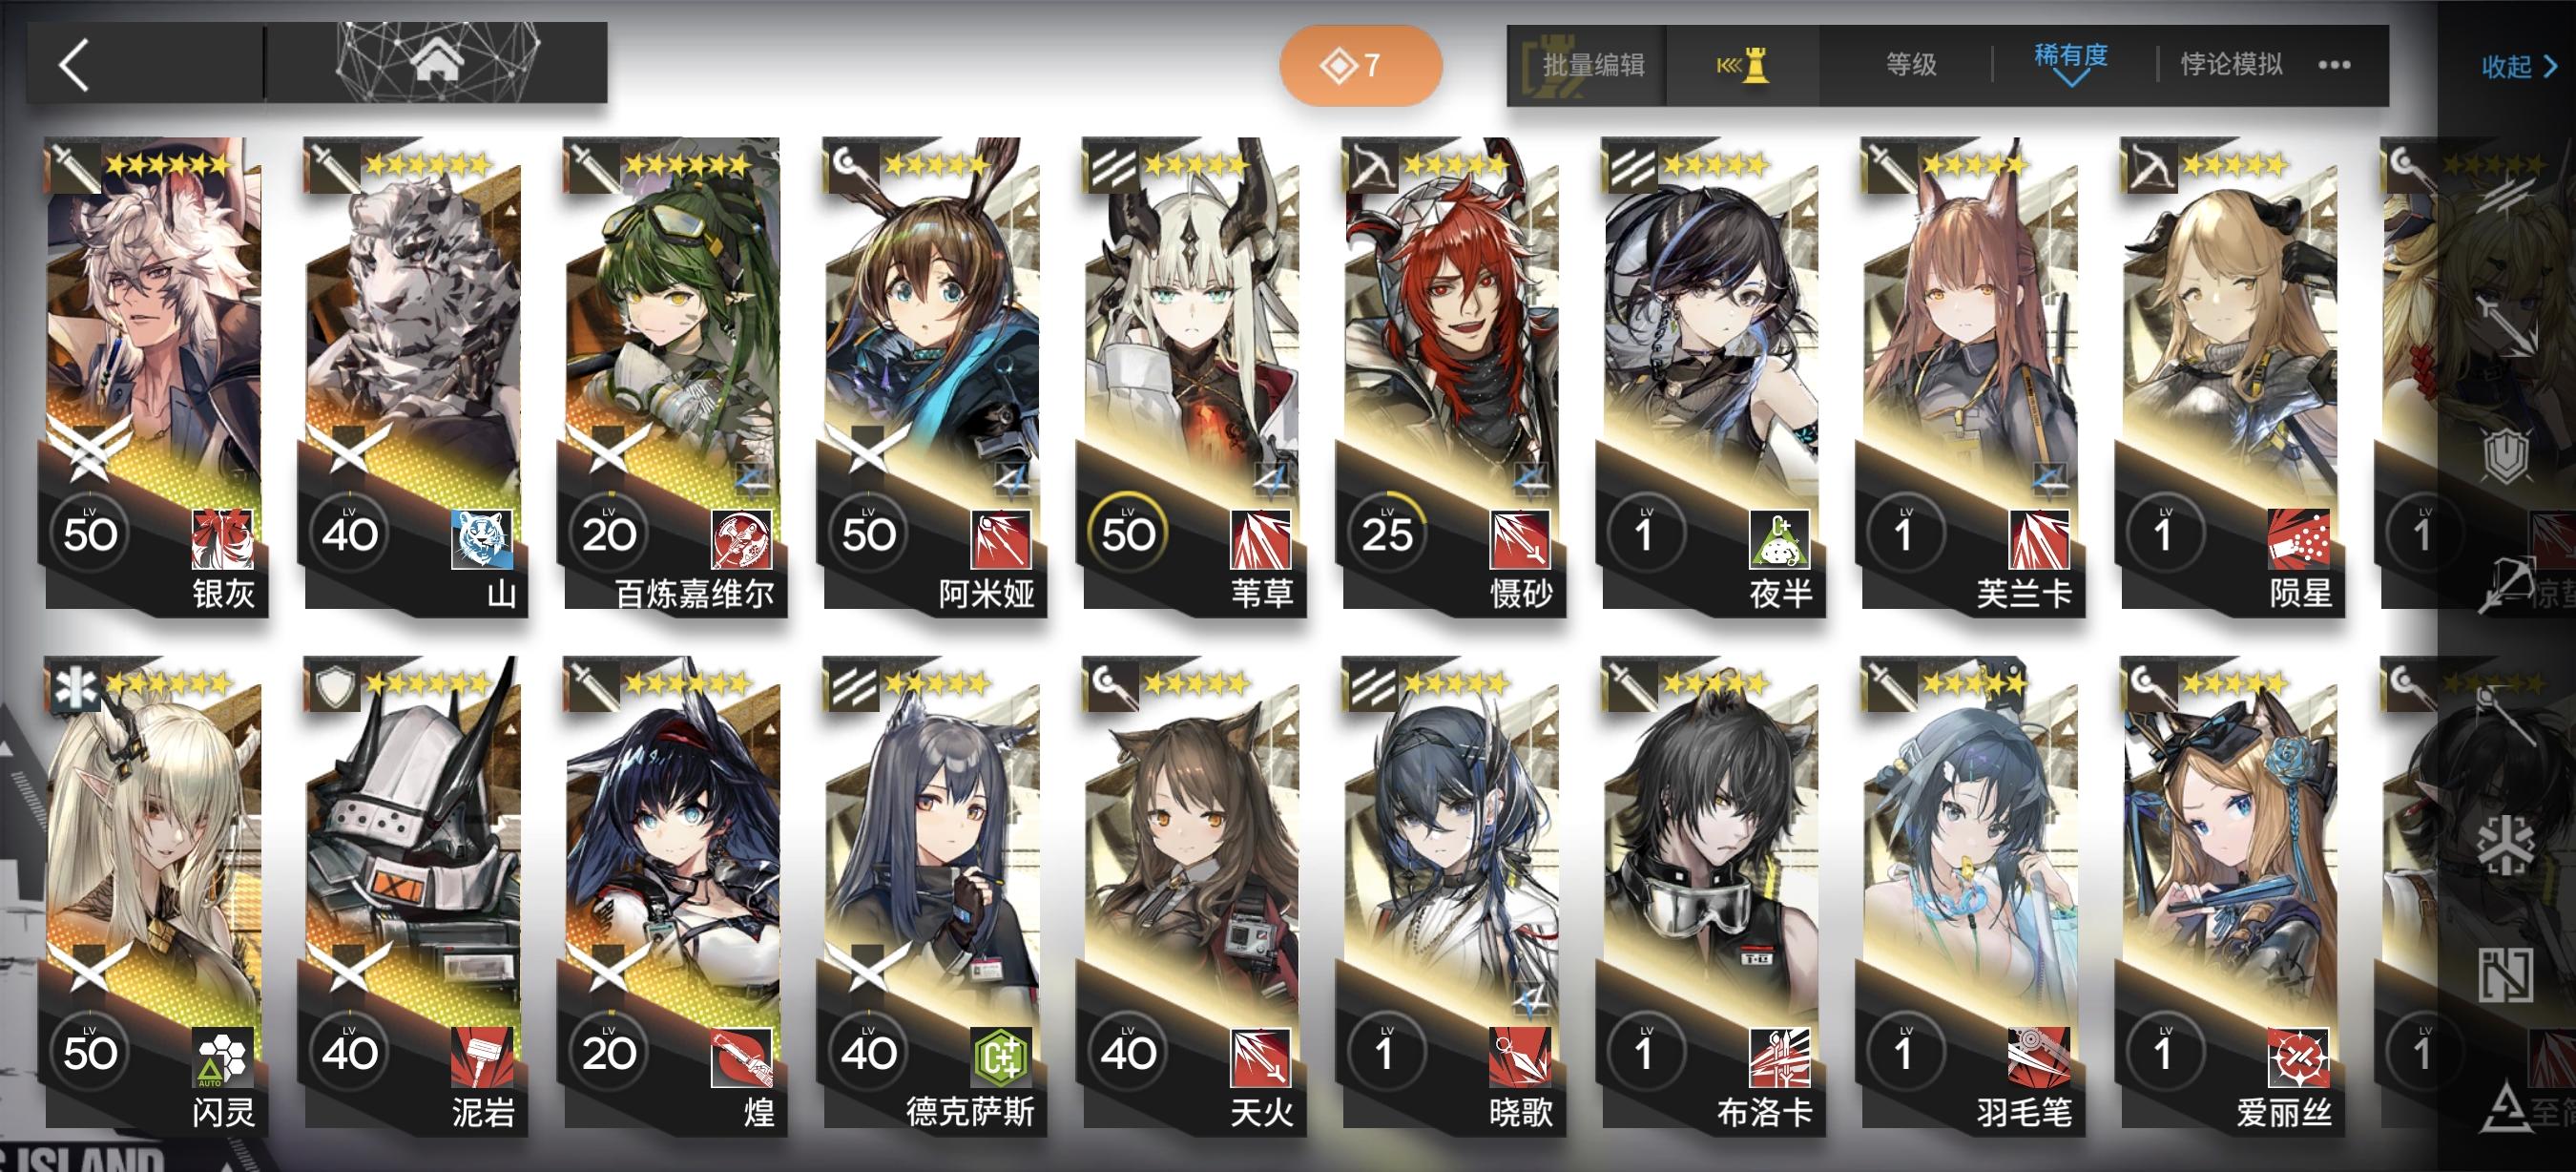
Task: Select the medic class filter icon in sidebar
Action: (x=2506, y=843)
